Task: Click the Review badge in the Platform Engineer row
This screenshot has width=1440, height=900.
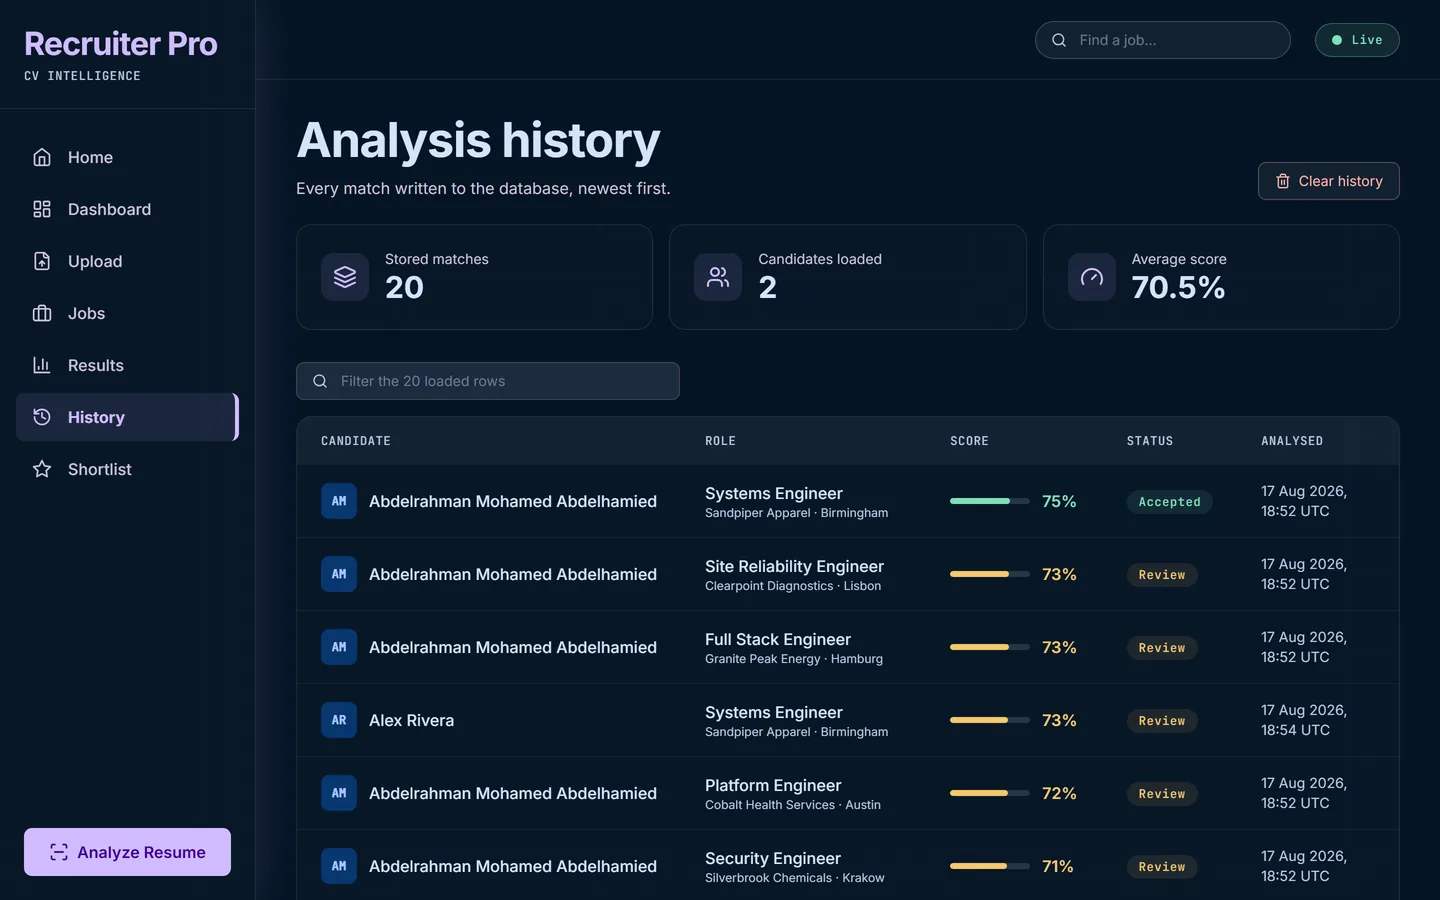Action: coord(1162,794)
